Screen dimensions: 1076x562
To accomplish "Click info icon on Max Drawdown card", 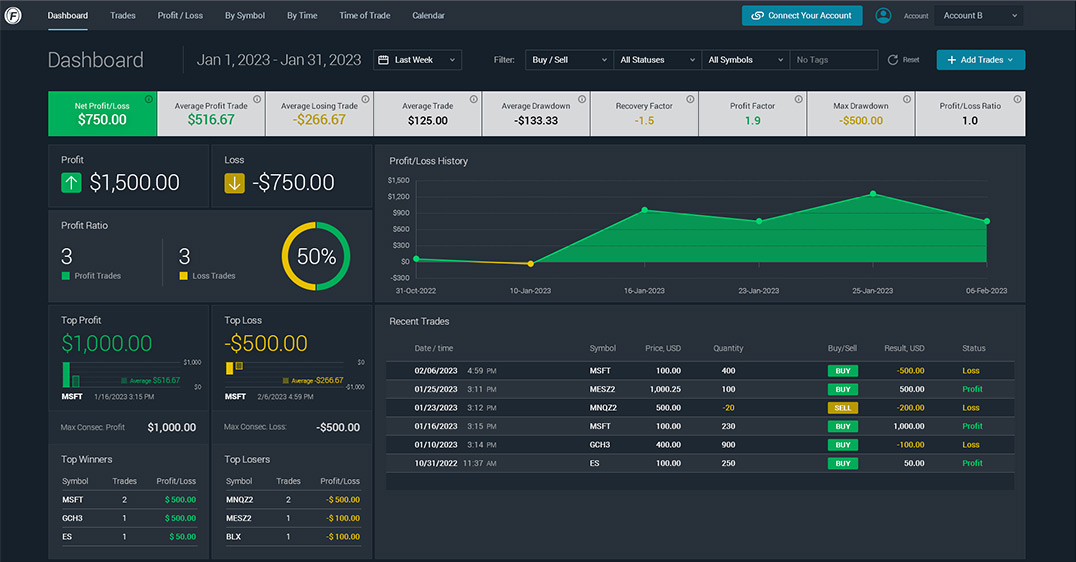I will pos(907,99).
